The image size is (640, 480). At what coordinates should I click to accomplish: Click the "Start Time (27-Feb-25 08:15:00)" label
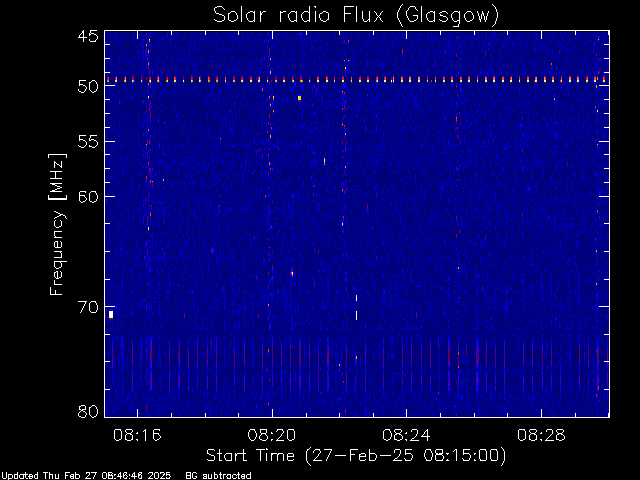click(x=356, y=456)
